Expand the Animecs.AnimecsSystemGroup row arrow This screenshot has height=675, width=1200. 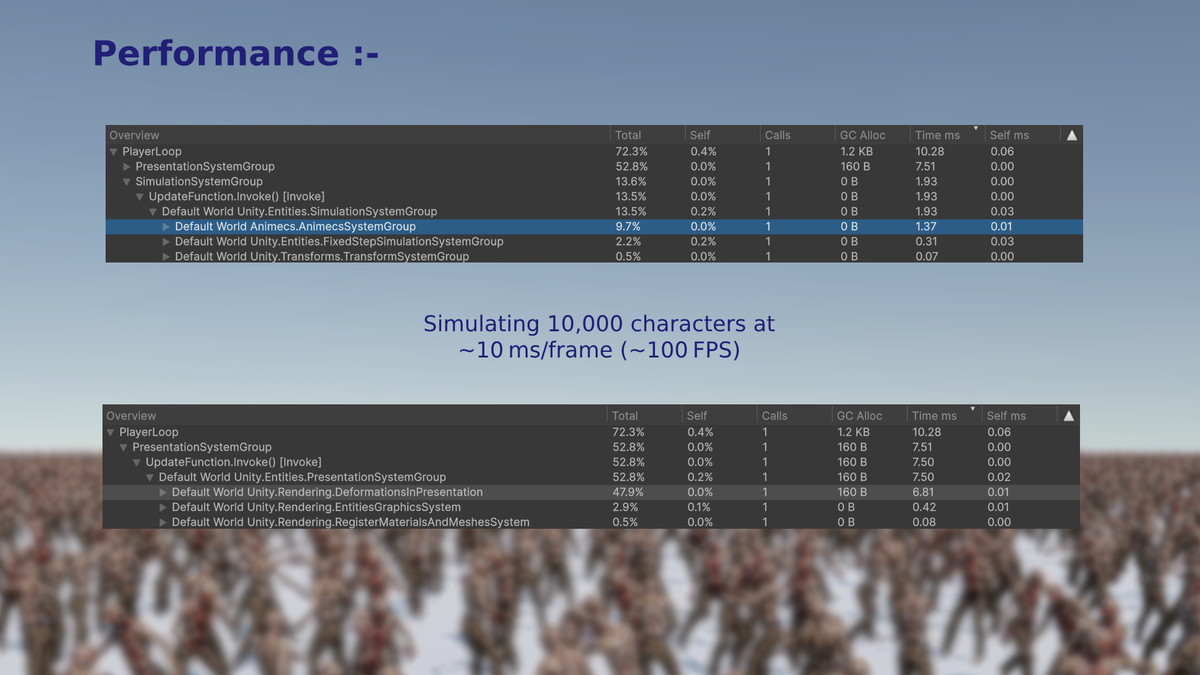point(166,227)
